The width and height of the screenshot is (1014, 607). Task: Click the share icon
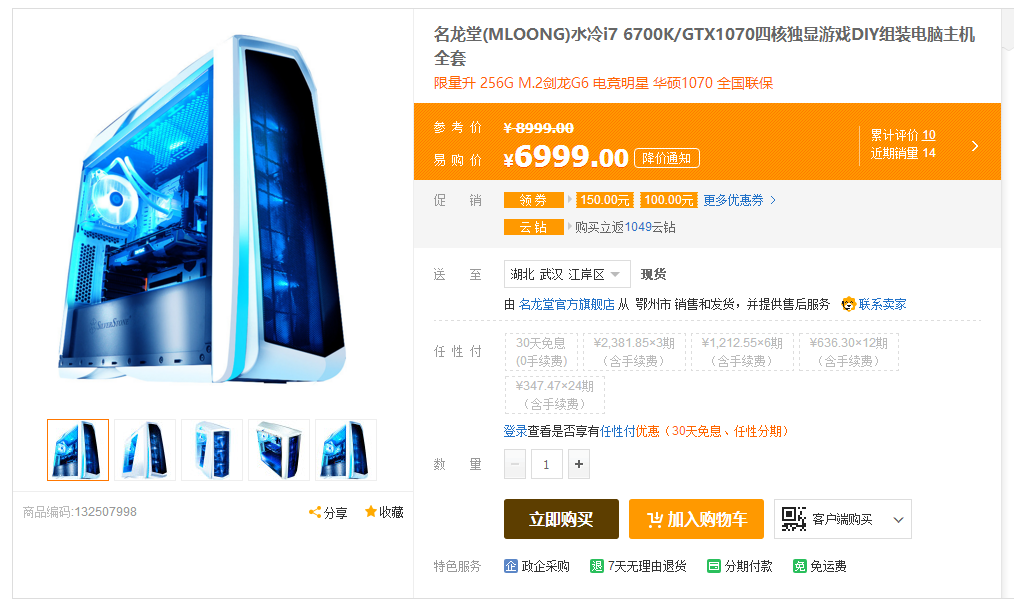point(315,513)
